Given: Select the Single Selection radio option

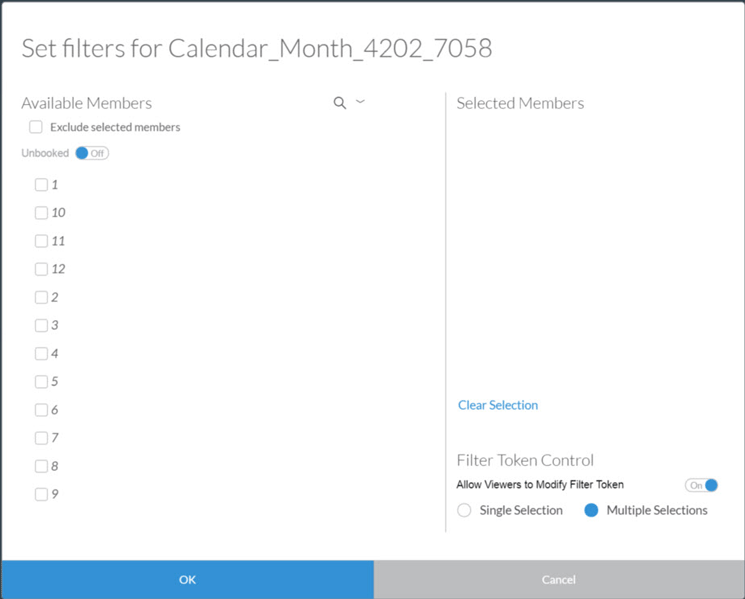Looking at the screenshot, I should pyautogui.click(x=464, y=510).
